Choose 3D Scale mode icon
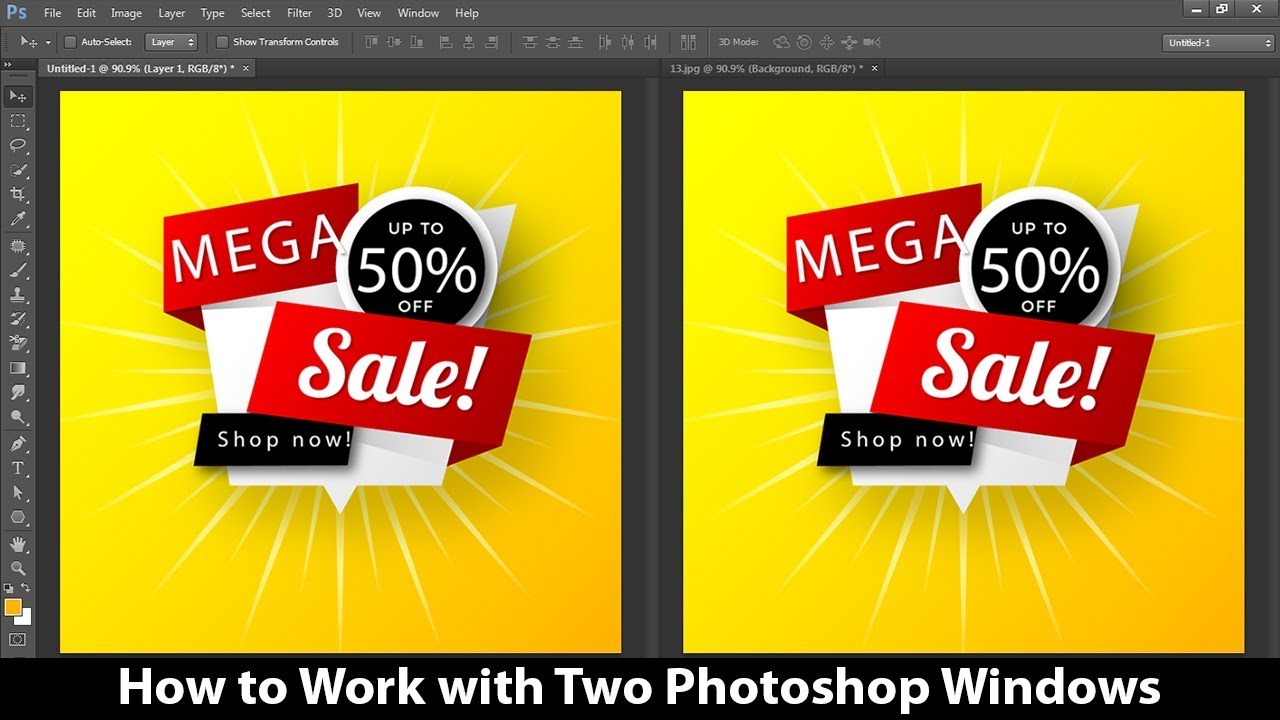1280x720 pixels. point(872,42)
